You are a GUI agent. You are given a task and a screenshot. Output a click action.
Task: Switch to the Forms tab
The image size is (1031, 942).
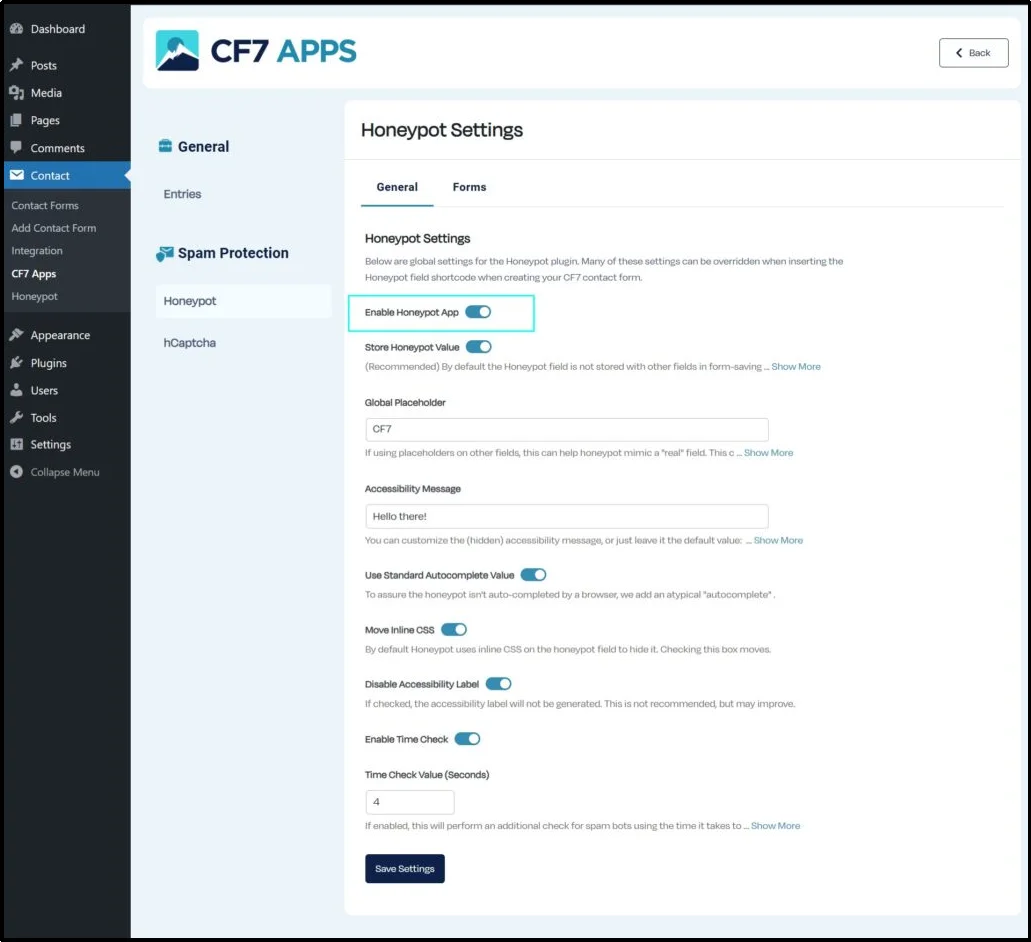coord(469,187)
